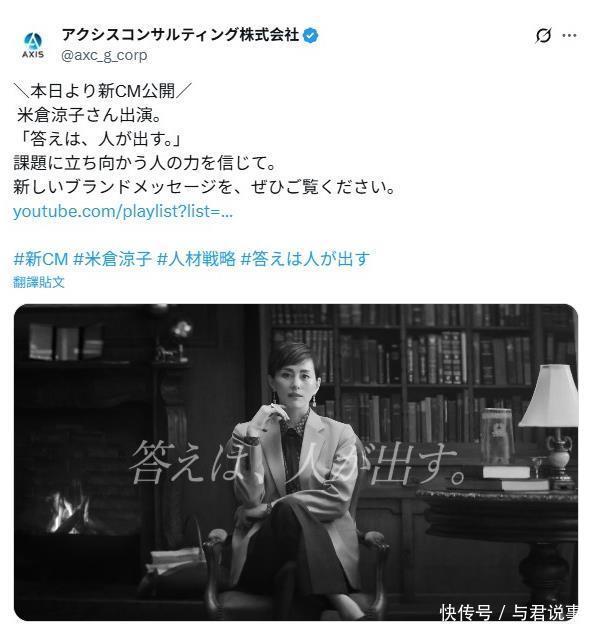Click the line ＼本日より新CM公開／
The width and height of the screenshot is (589, 627).
tap(102, 92)
